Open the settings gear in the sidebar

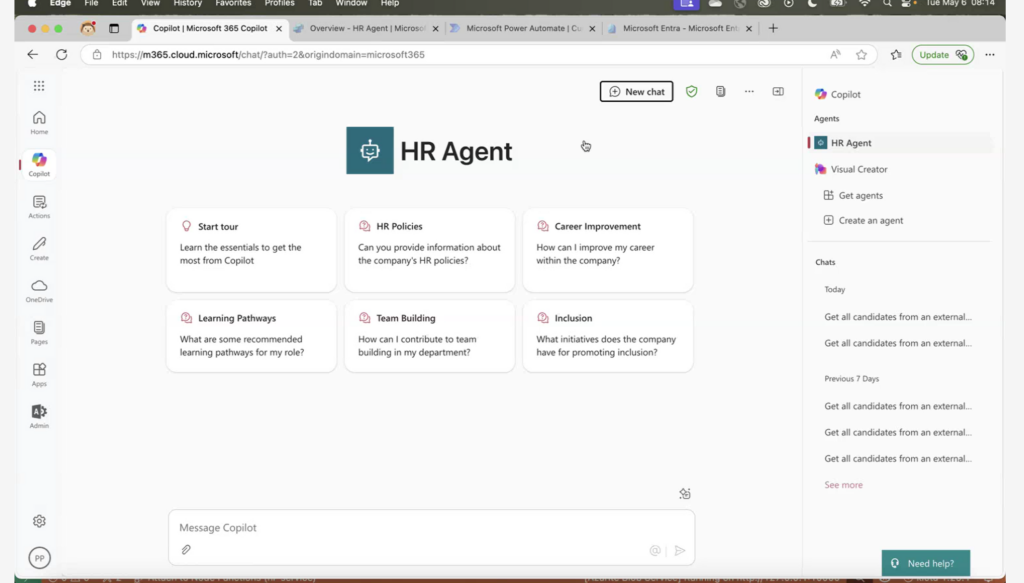(39, 521)
